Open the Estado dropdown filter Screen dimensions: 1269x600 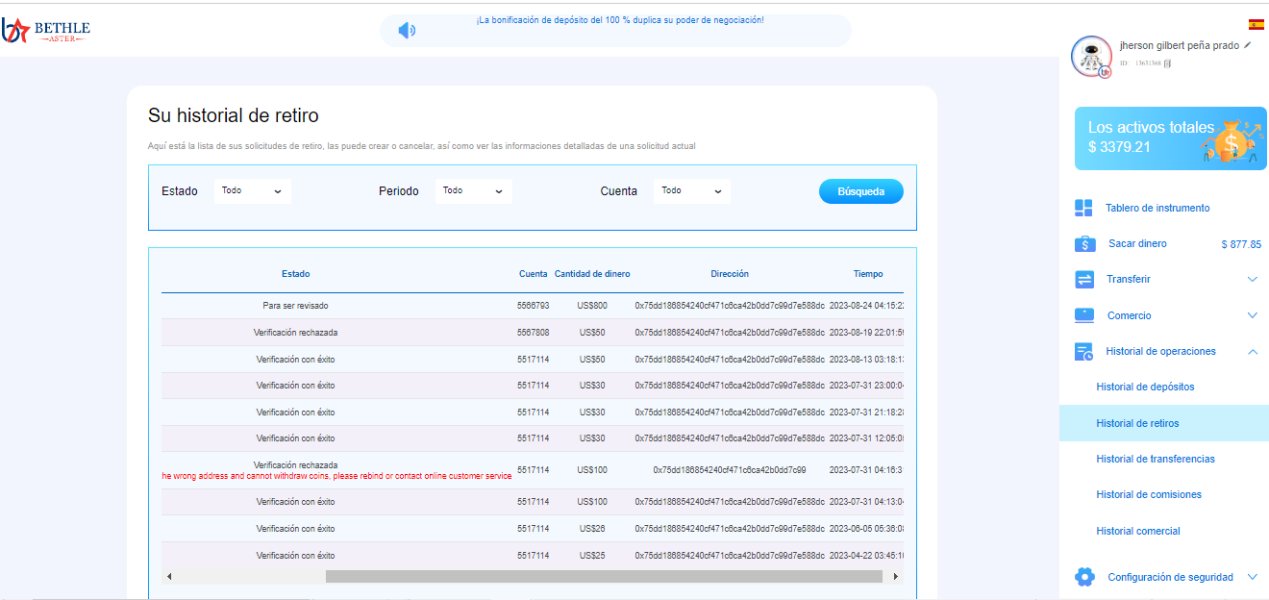click(252, 191)
